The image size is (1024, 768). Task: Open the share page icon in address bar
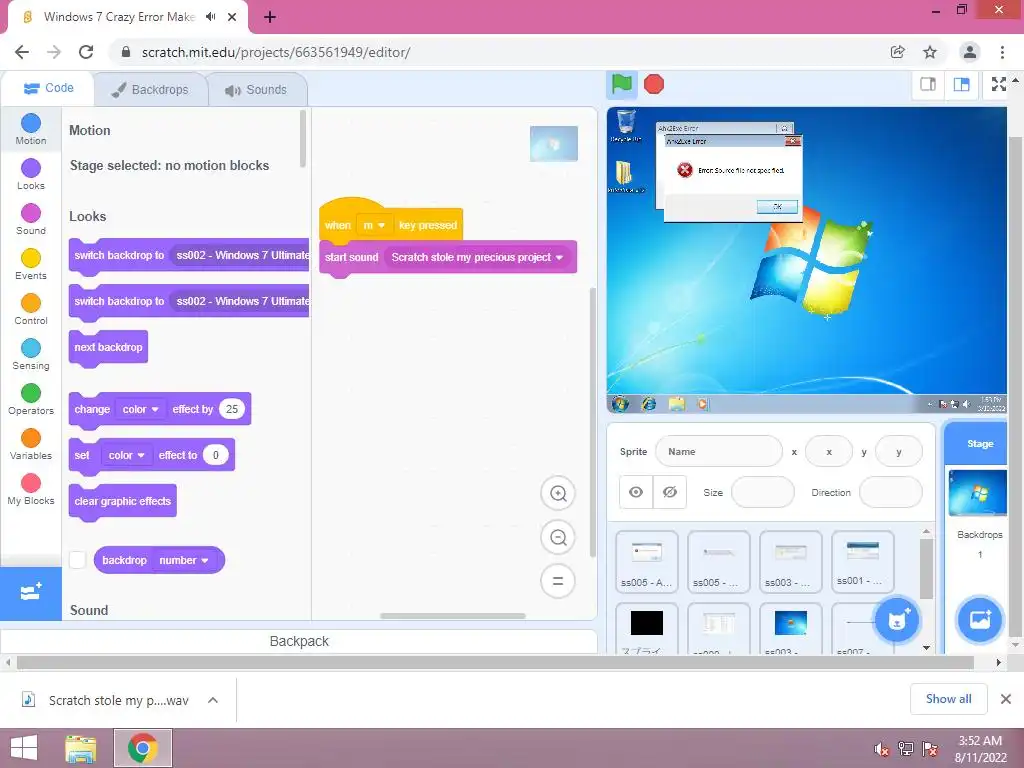pos(897,52)
